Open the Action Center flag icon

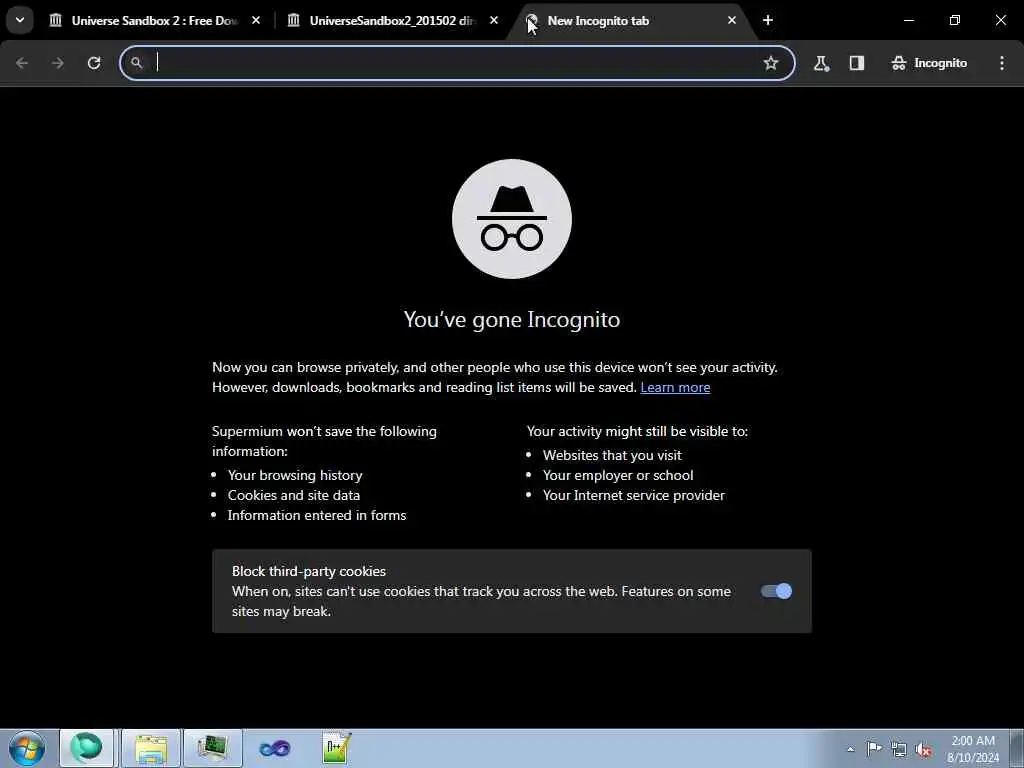pos(874,748)
